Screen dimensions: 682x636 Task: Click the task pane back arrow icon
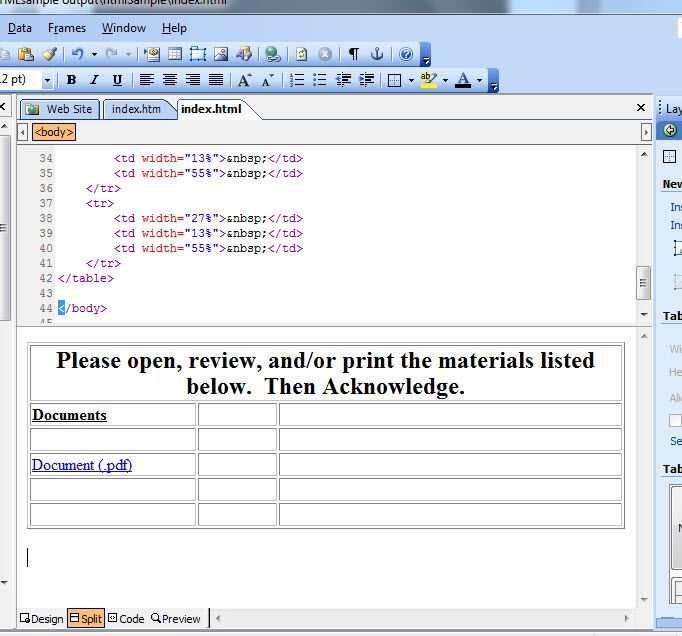(x=670, y=131)
